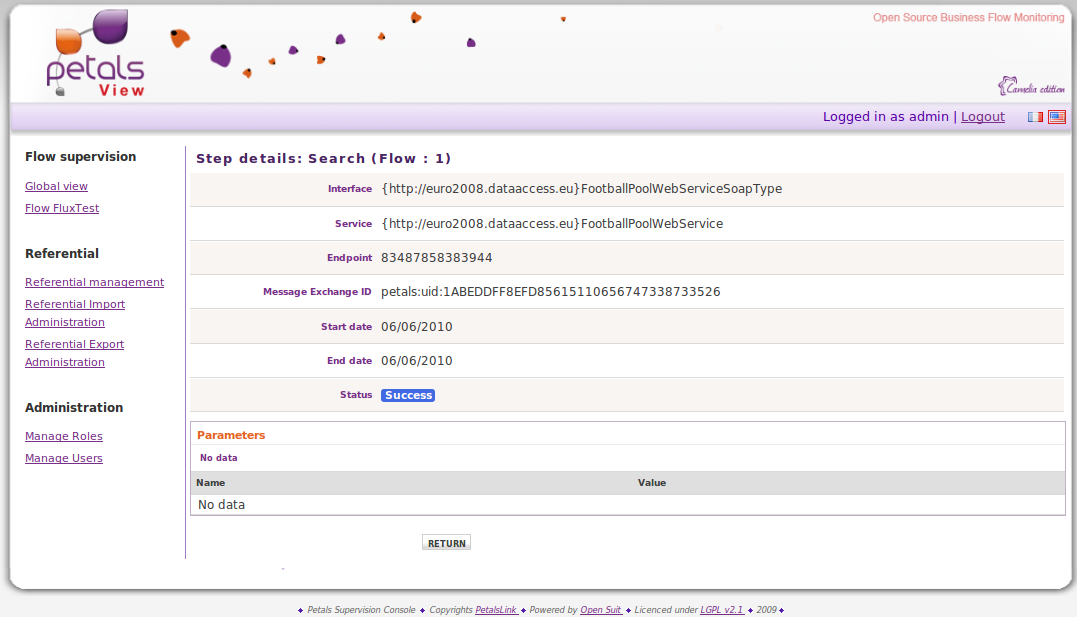Open Referential Import Administration
Image resolution: width=1077 pixels, height=617 pixels.
pos(74,304)
